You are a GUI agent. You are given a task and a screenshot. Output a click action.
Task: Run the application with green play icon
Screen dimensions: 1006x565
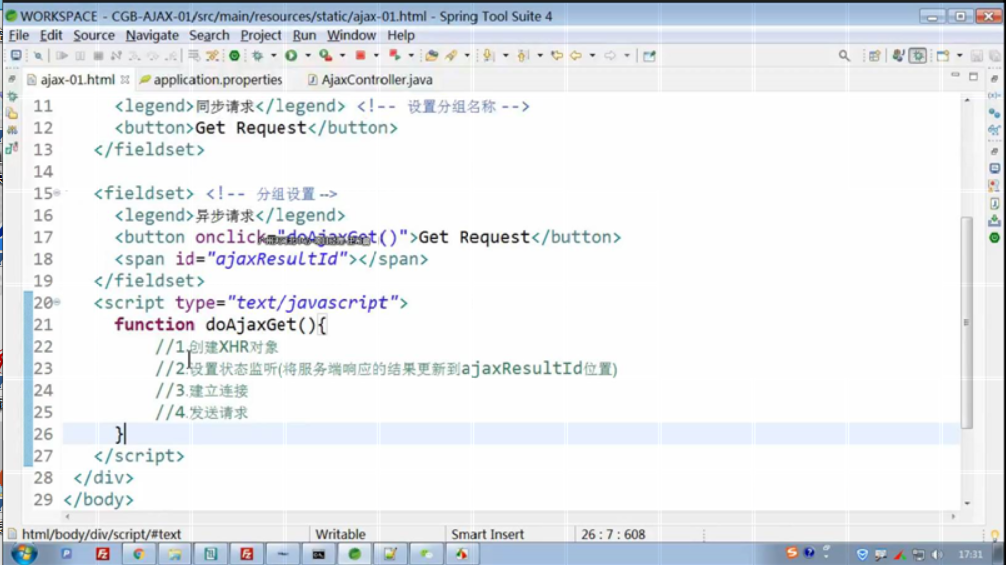[x=291, y=56]
